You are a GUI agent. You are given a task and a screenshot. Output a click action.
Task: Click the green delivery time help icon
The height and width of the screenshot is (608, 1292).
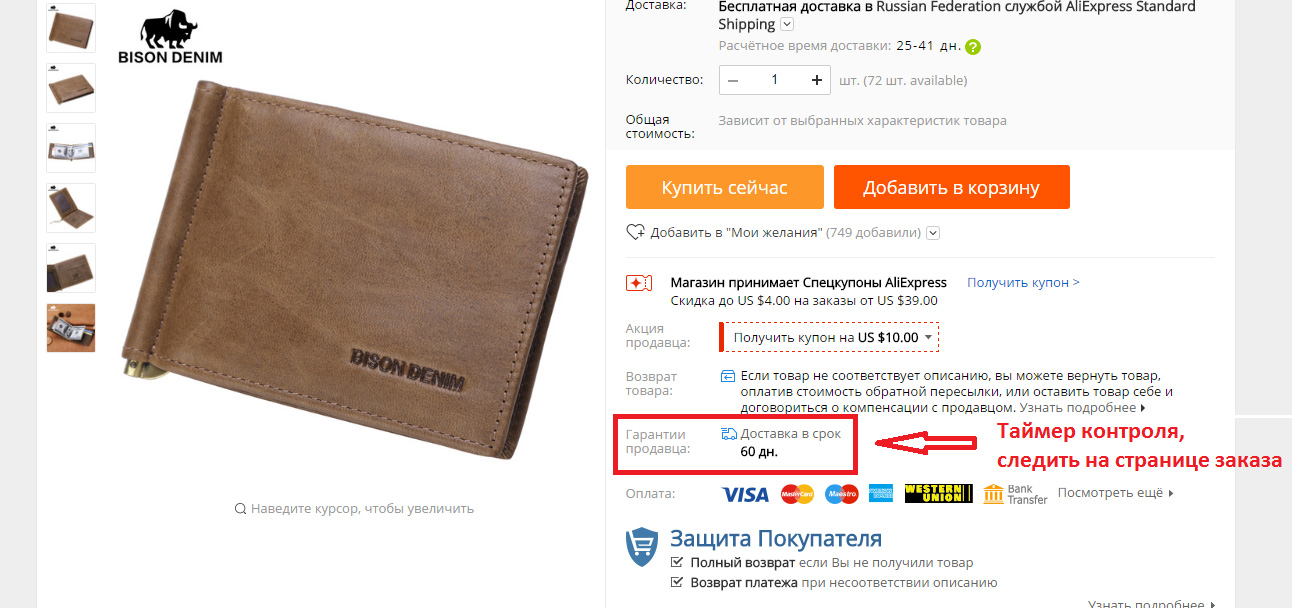coord(973,47)
